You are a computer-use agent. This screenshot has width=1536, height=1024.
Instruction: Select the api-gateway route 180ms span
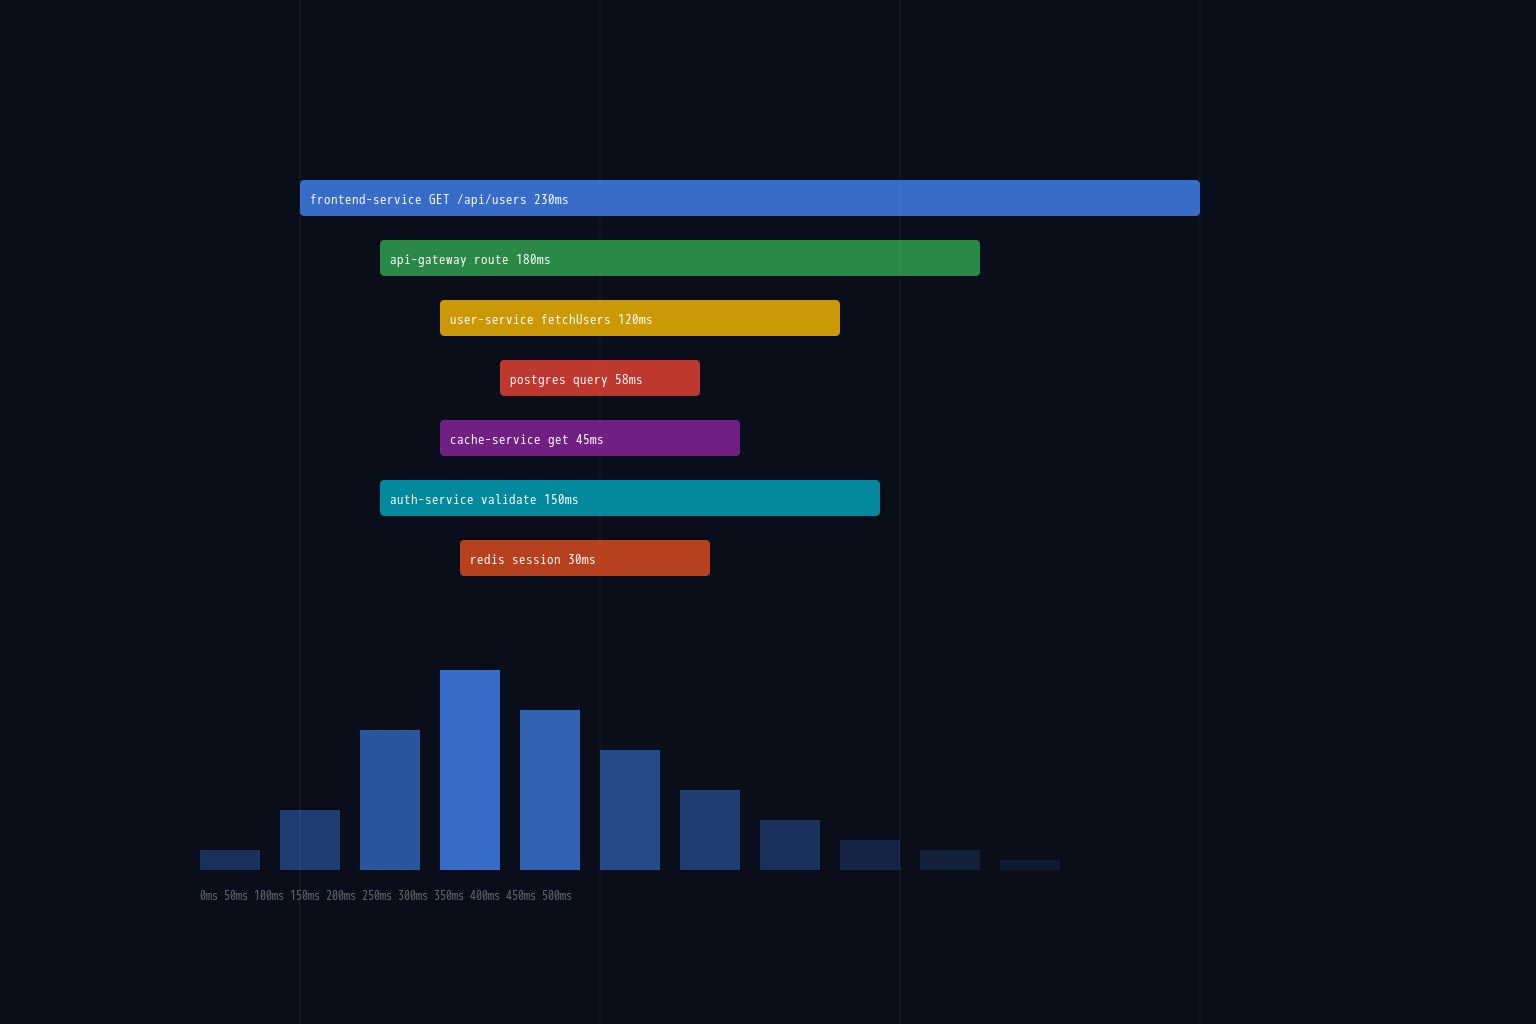pos(680,258)
